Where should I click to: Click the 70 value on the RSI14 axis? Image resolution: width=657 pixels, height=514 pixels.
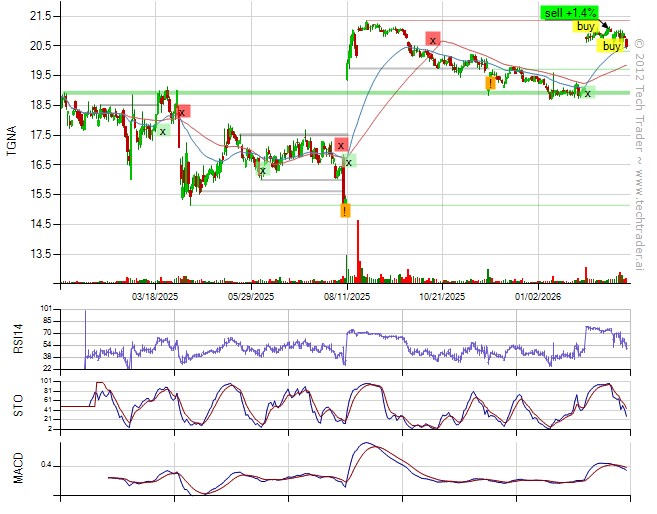47,333
